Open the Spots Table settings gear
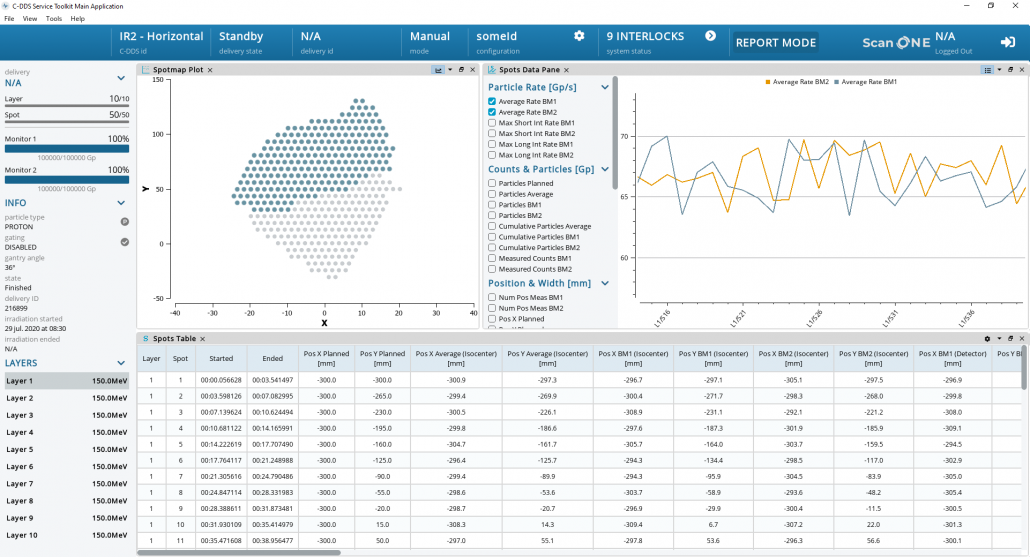The image size is (1030, 557). click(987, 339)
